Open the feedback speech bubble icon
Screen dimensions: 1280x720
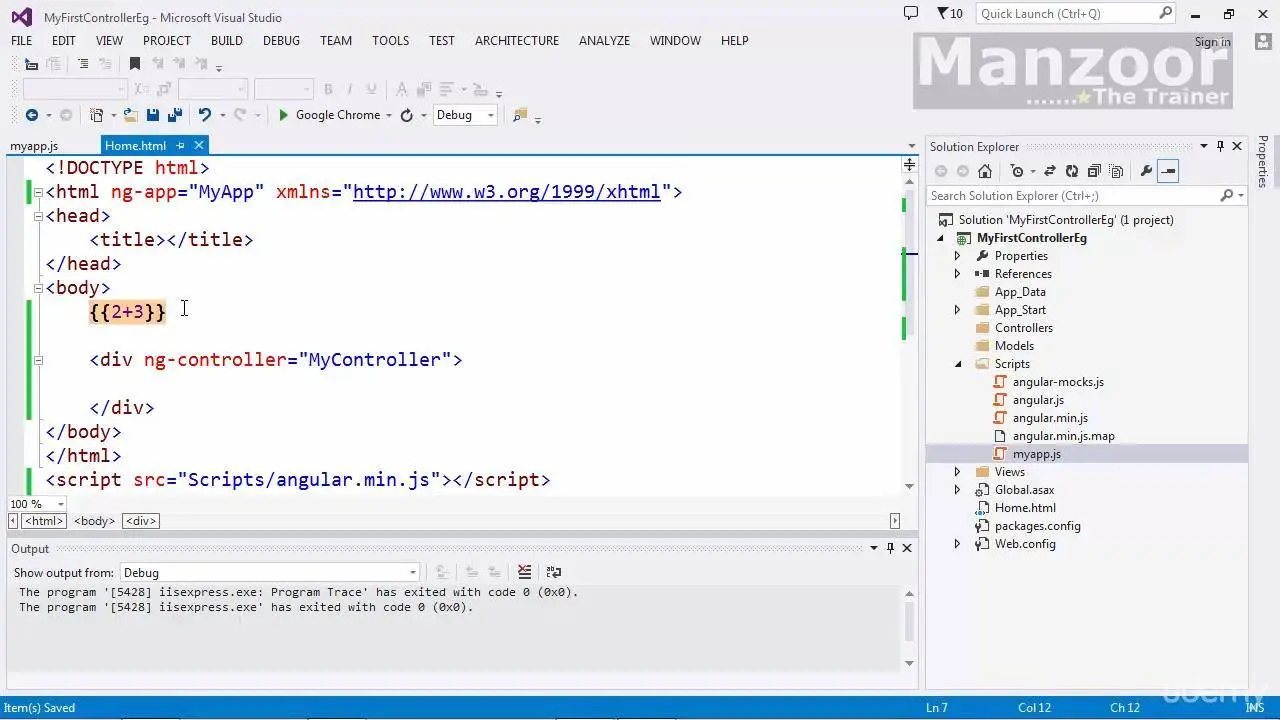(x=910, y=13)
